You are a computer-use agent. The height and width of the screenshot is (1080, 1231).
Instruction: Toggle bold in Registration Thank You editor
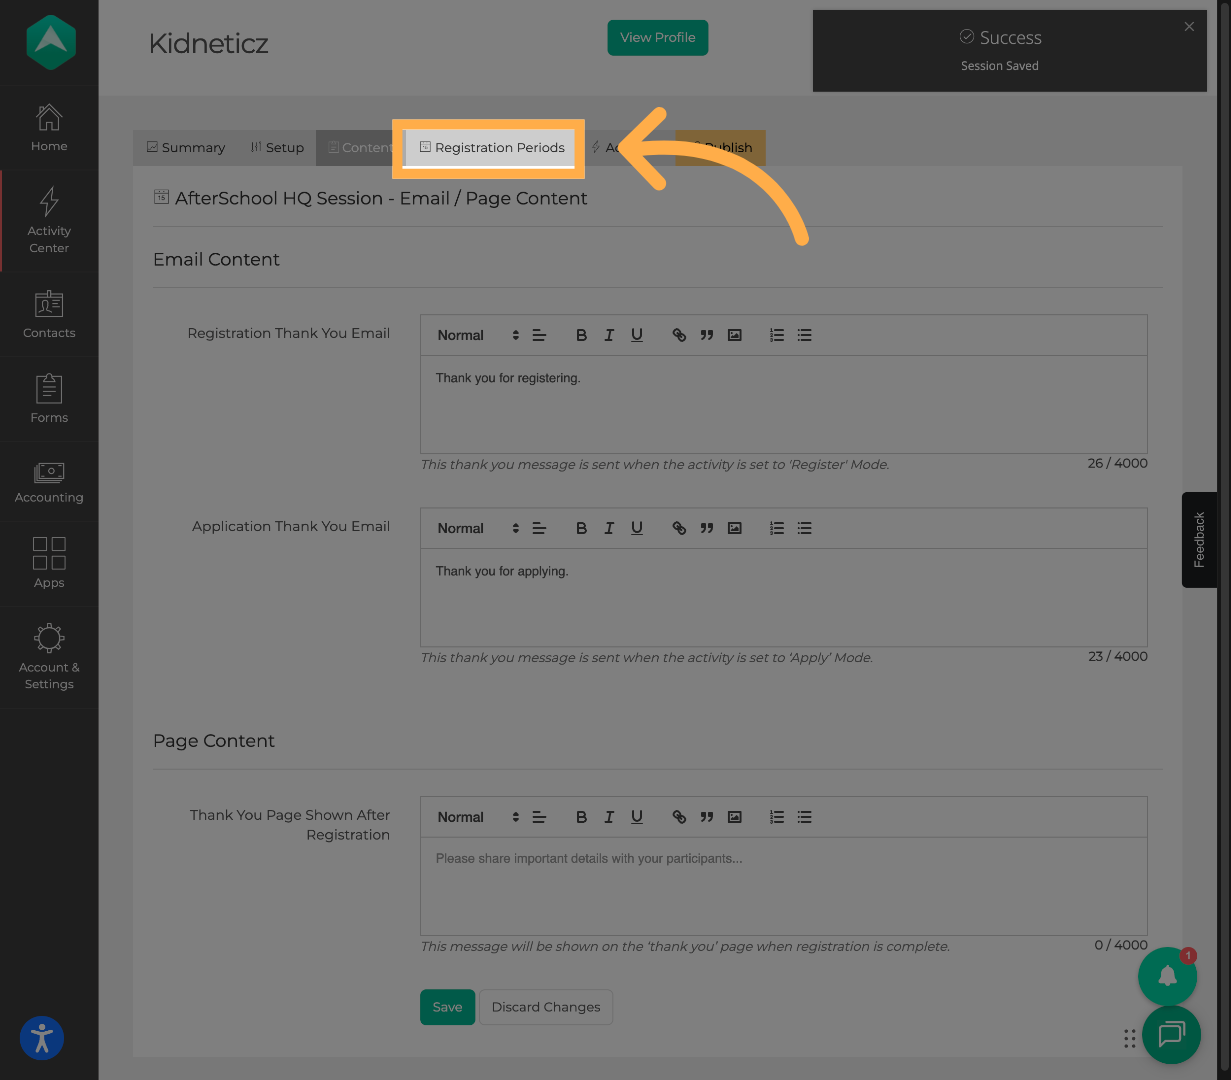pyautogui.click(x=581, y=336)
